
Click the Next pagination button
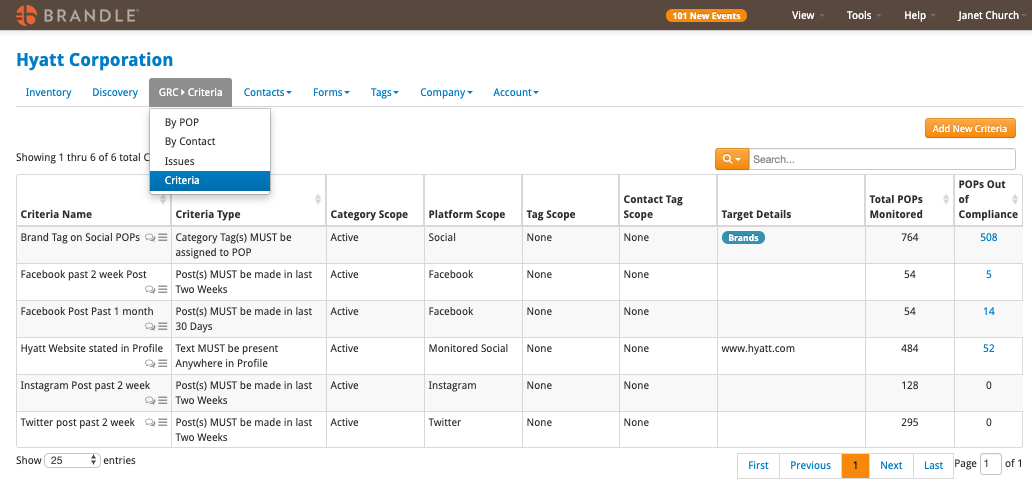[891, 465]
